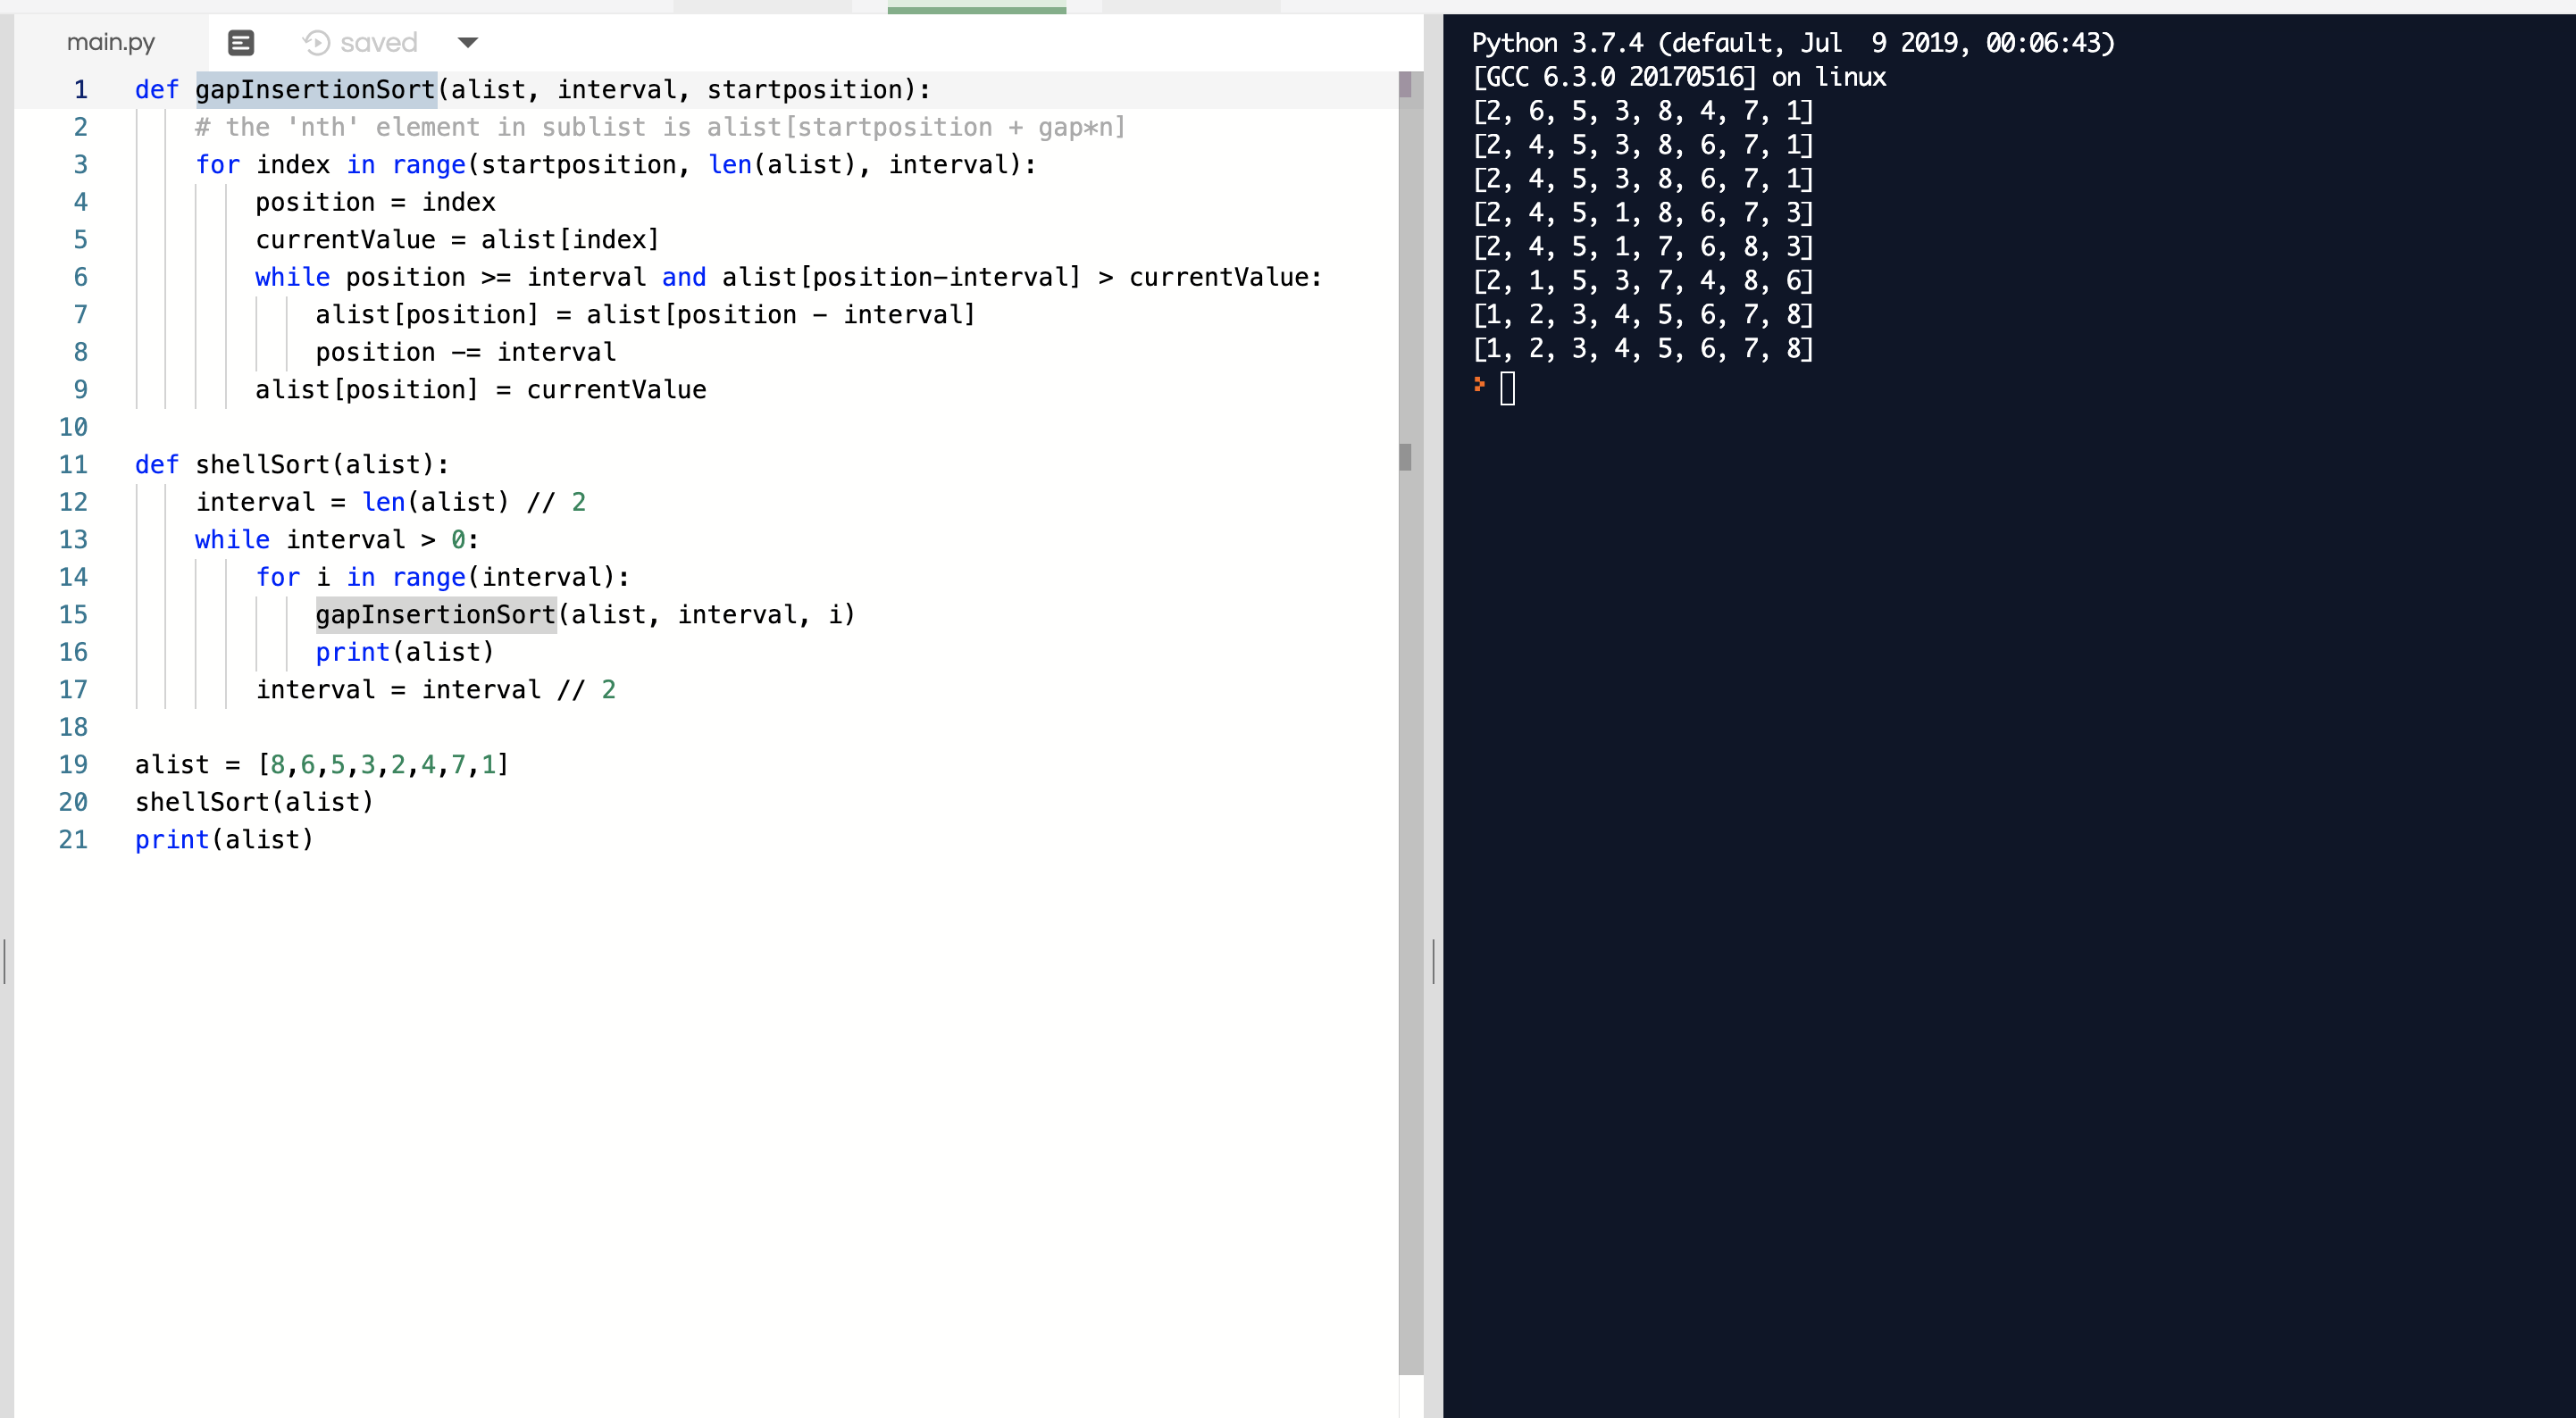The height and width of the screenshot is (1418, 2576).
Task: Click the divider handle between editor and console
Action: [x=1433, y=961]
